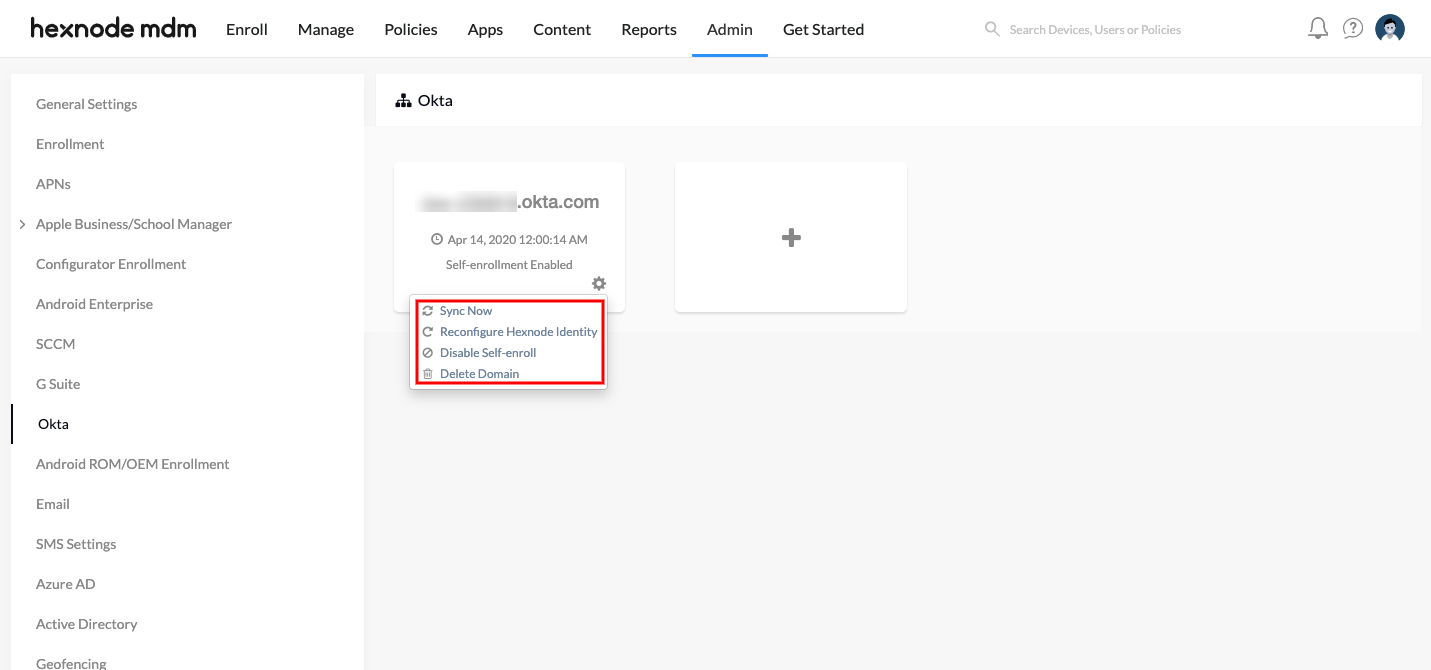The image size is (1431, 670).
Task: Open Azure AD settings
Action: click(x=66, y=584)
